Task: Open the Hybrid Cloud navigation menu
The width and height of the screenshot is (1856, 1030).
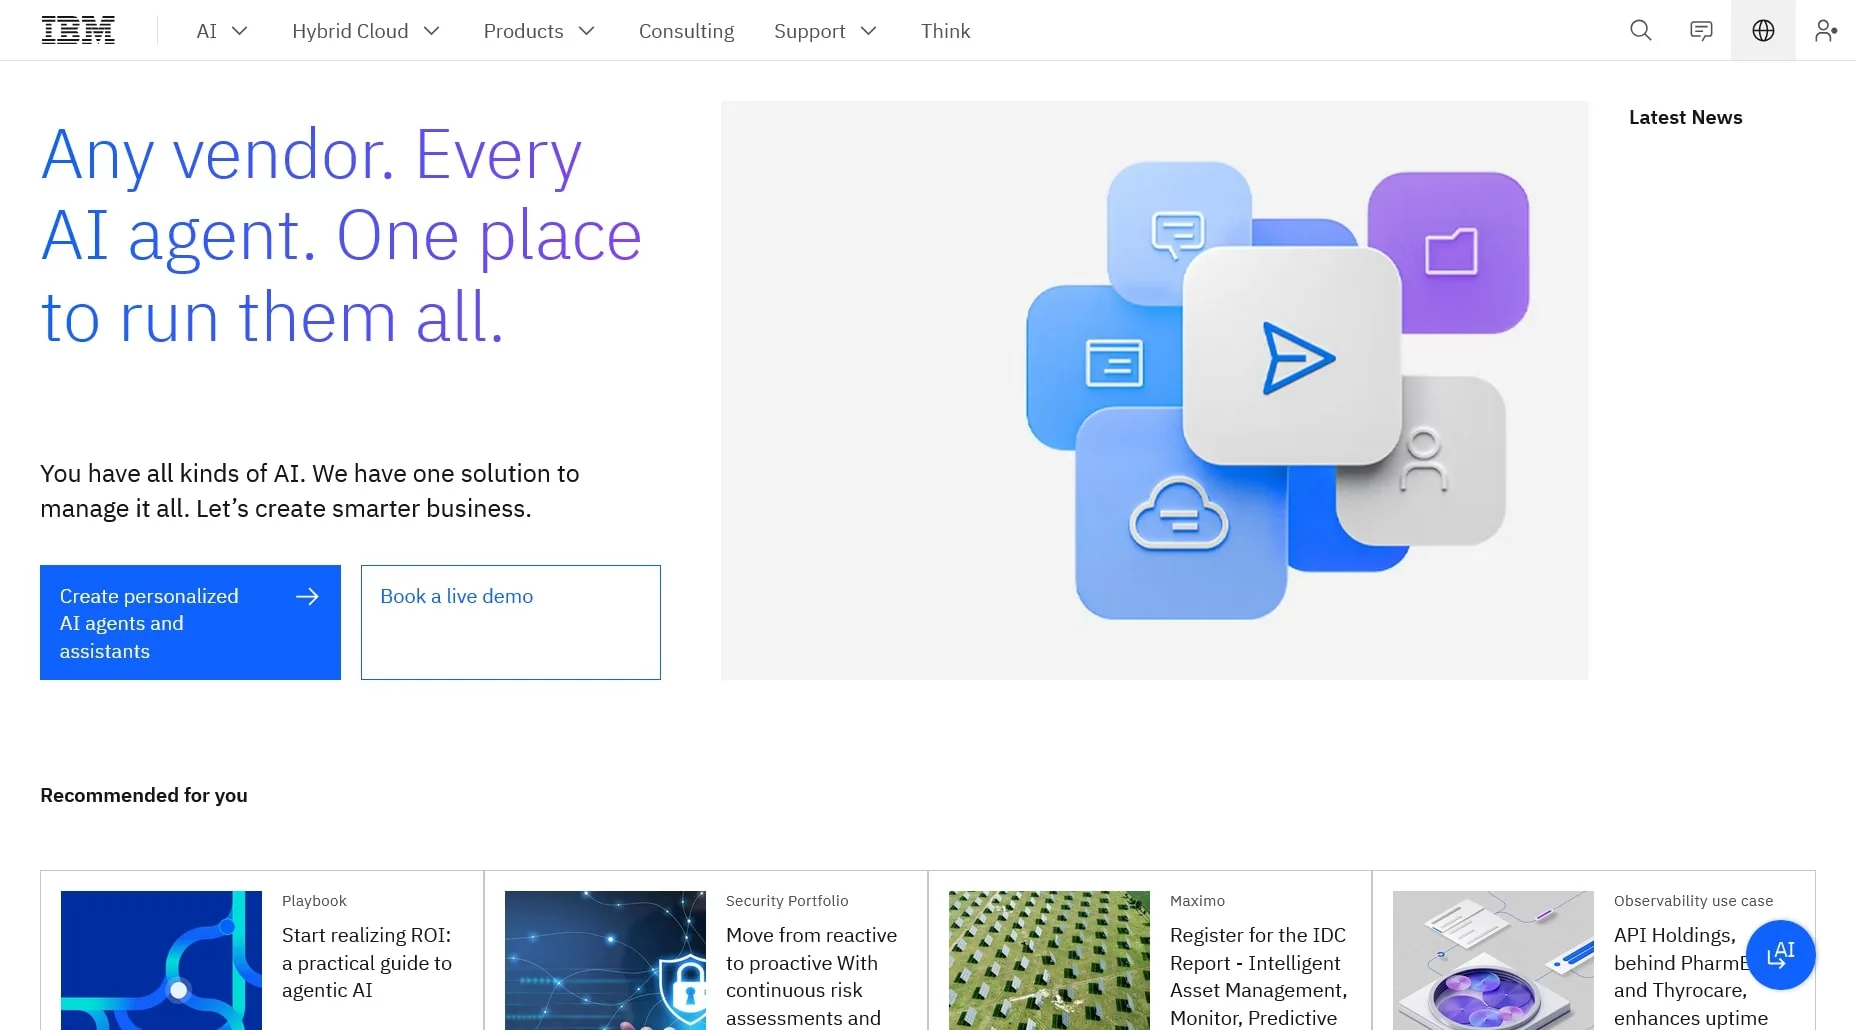Action: click(366, 31)
